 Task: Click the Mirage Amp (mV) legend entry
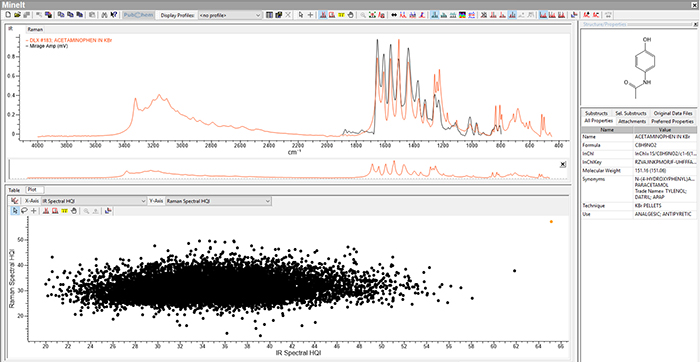click(47, 46)
